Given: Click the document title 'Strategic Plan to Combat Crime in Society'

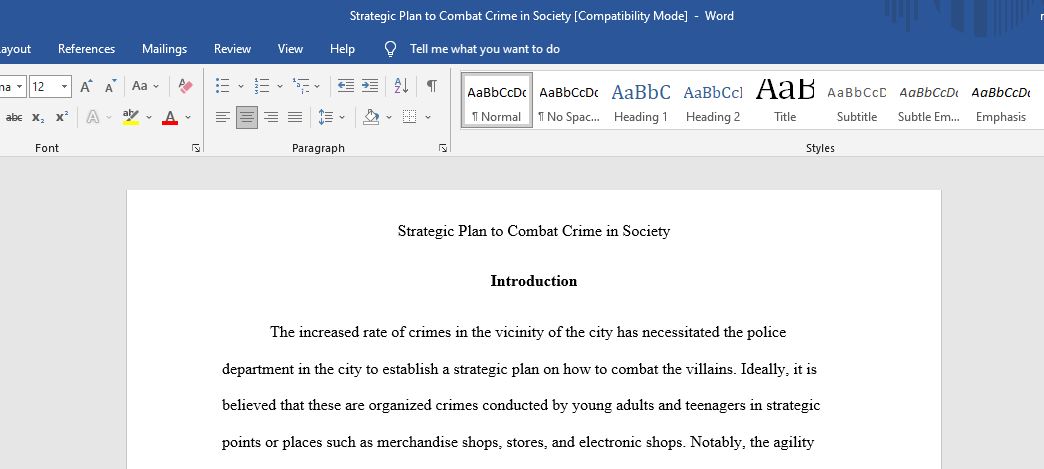Looking at the screenshot, I should pyautogui.click(x=534, y=231).
